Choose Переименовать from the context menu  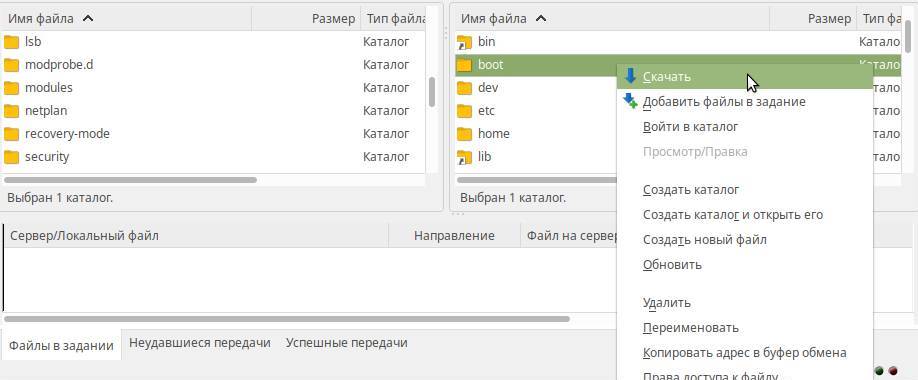(745, 328)
